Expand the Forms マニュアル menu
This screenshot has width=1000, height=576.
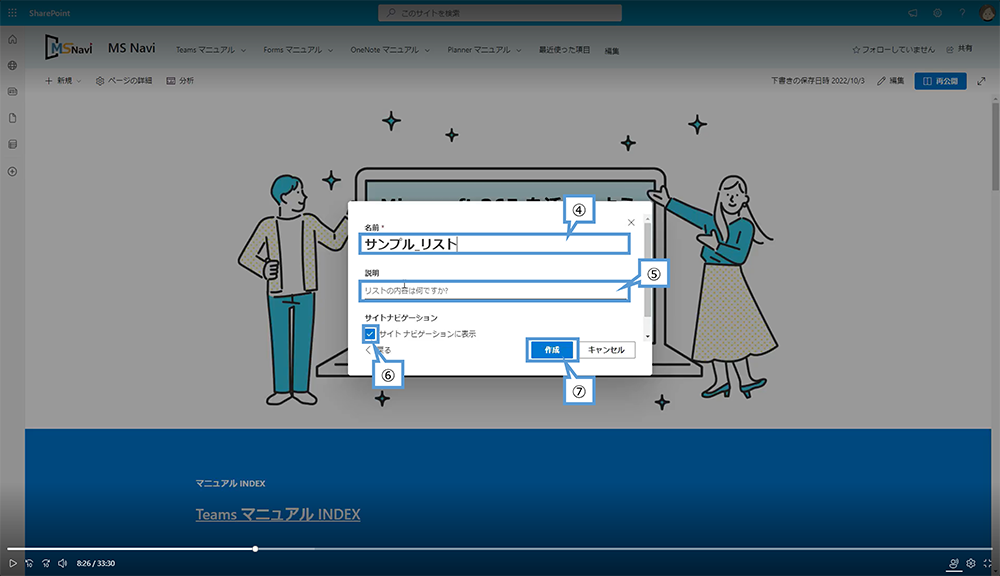298,50
